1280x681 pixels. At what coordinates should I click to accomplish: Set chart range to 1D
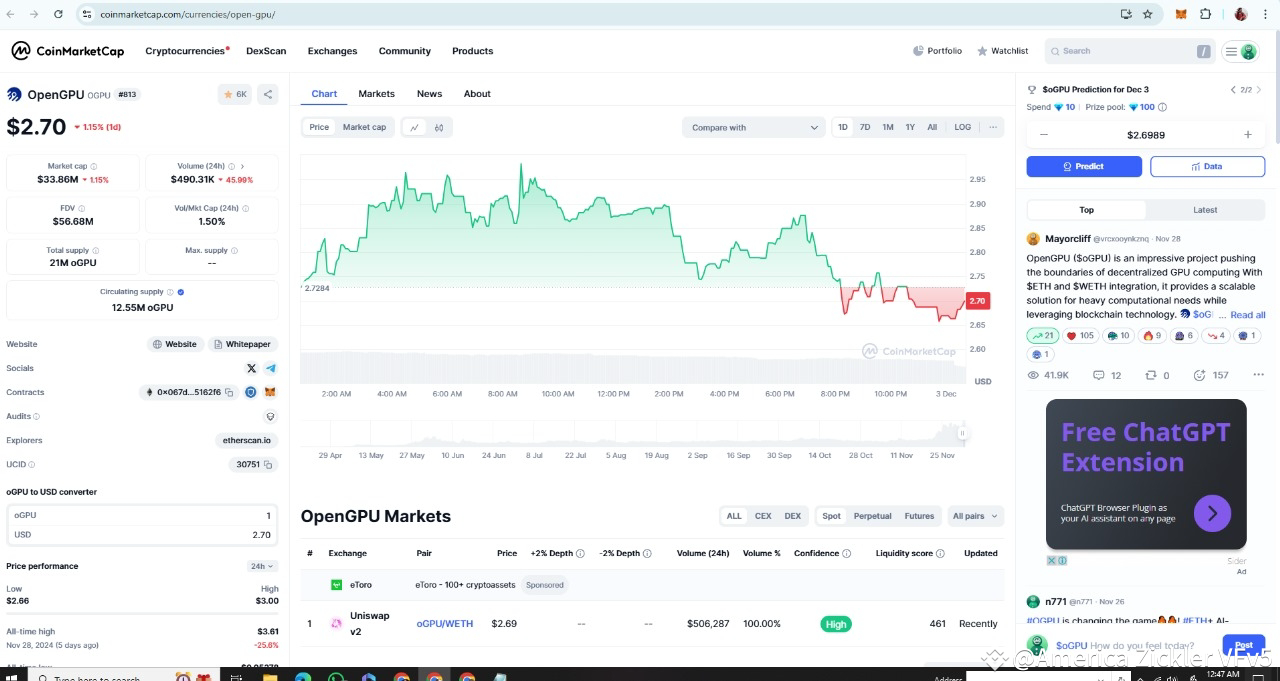click(x=843, y=127)
